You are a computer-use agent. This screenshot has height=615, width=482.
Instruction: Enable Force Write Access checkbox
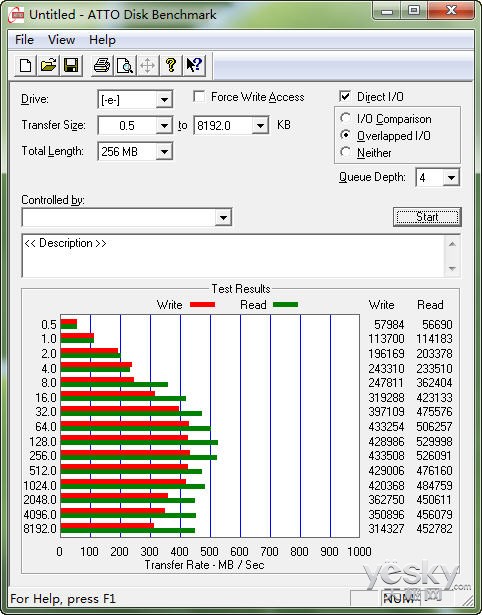(199, 96)
